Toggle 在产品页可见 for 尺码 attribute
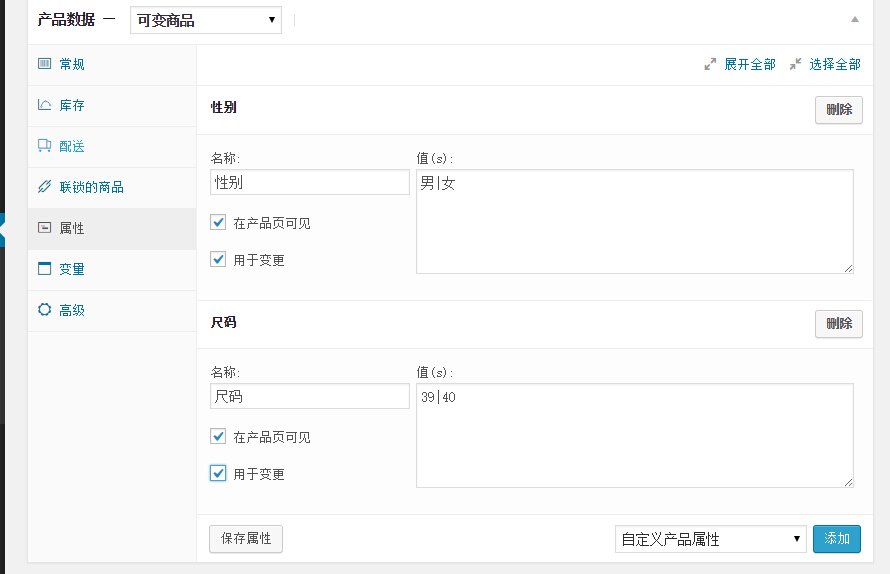 (x=218, y=436)
